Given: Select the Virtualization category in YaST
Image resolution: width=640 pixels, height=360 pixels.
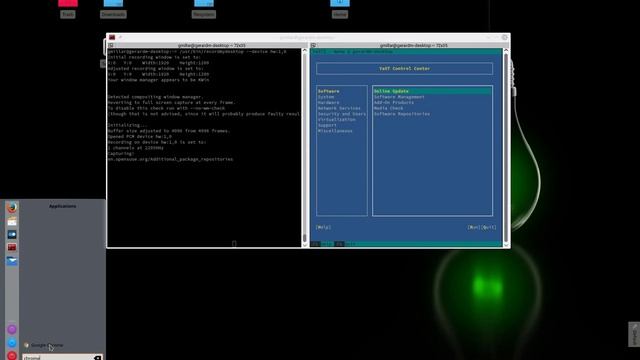Looking at the screenshot, I should (337, 120).
